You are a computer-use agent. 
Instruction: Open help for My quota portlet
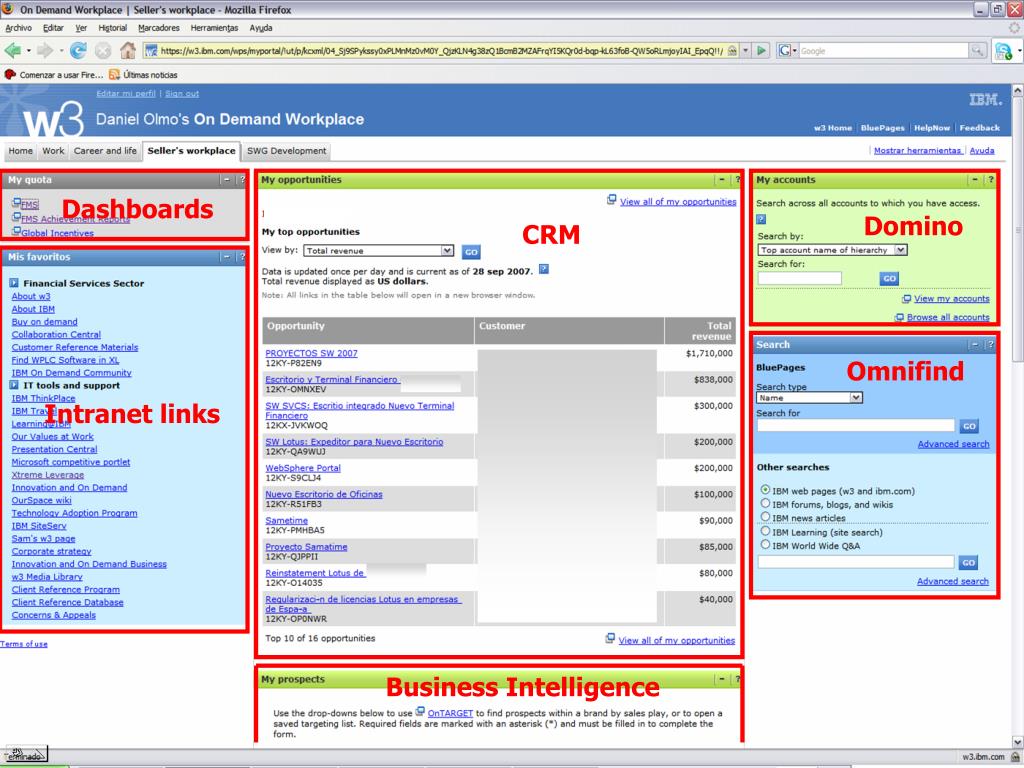click(x=242, y=180)
